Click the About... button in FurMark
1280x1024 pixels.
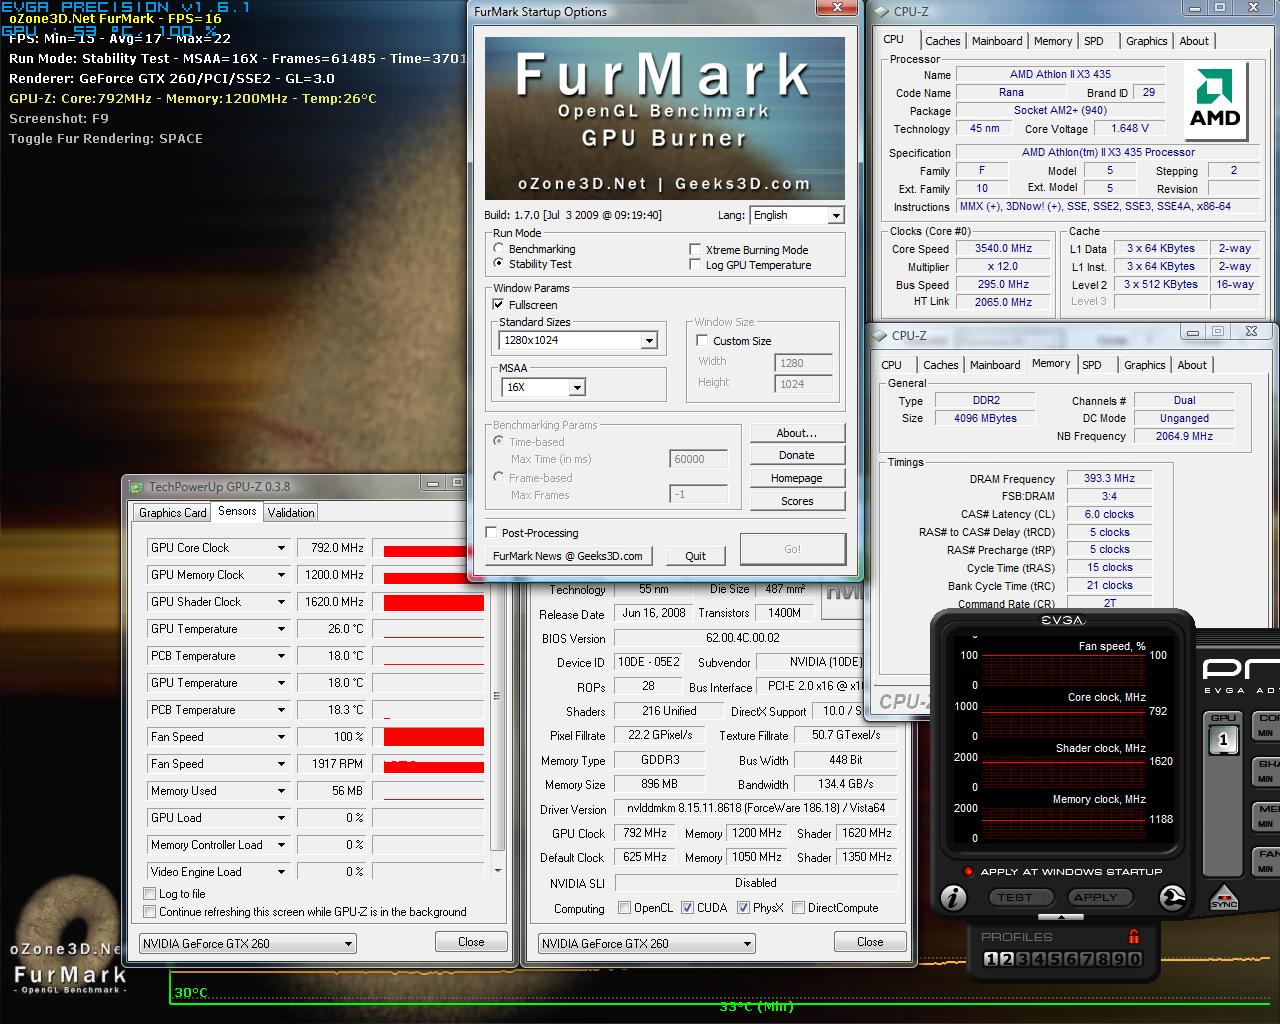tap(797, 433)
